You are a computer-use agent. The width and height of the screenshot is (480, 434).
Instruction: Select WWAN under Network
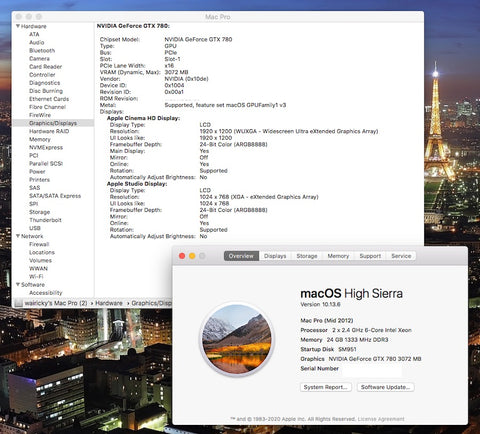(38, 268)
